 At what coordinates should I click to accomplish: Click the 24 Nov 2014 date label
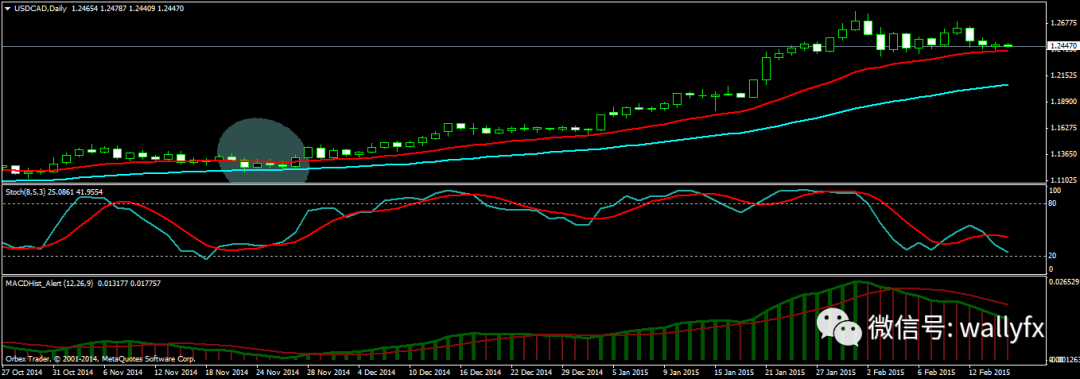pos(278,371)
